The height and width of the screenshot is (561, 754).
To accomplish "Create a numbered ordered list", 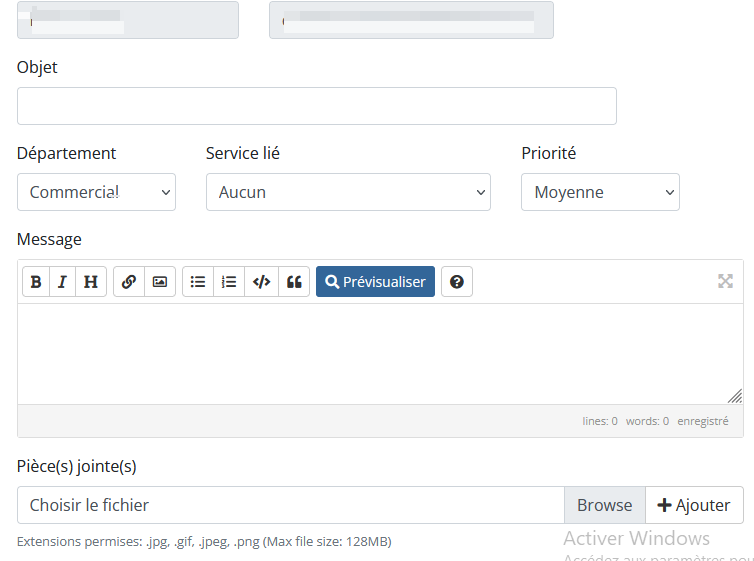I will [229, 282].
